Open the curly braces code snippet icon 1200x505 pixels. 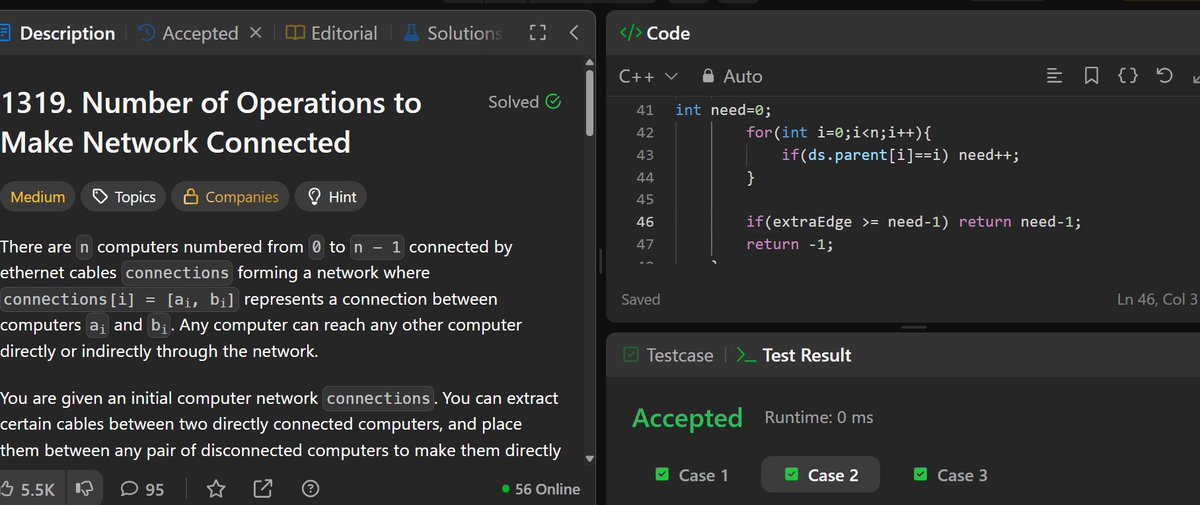click(1127, 76)
